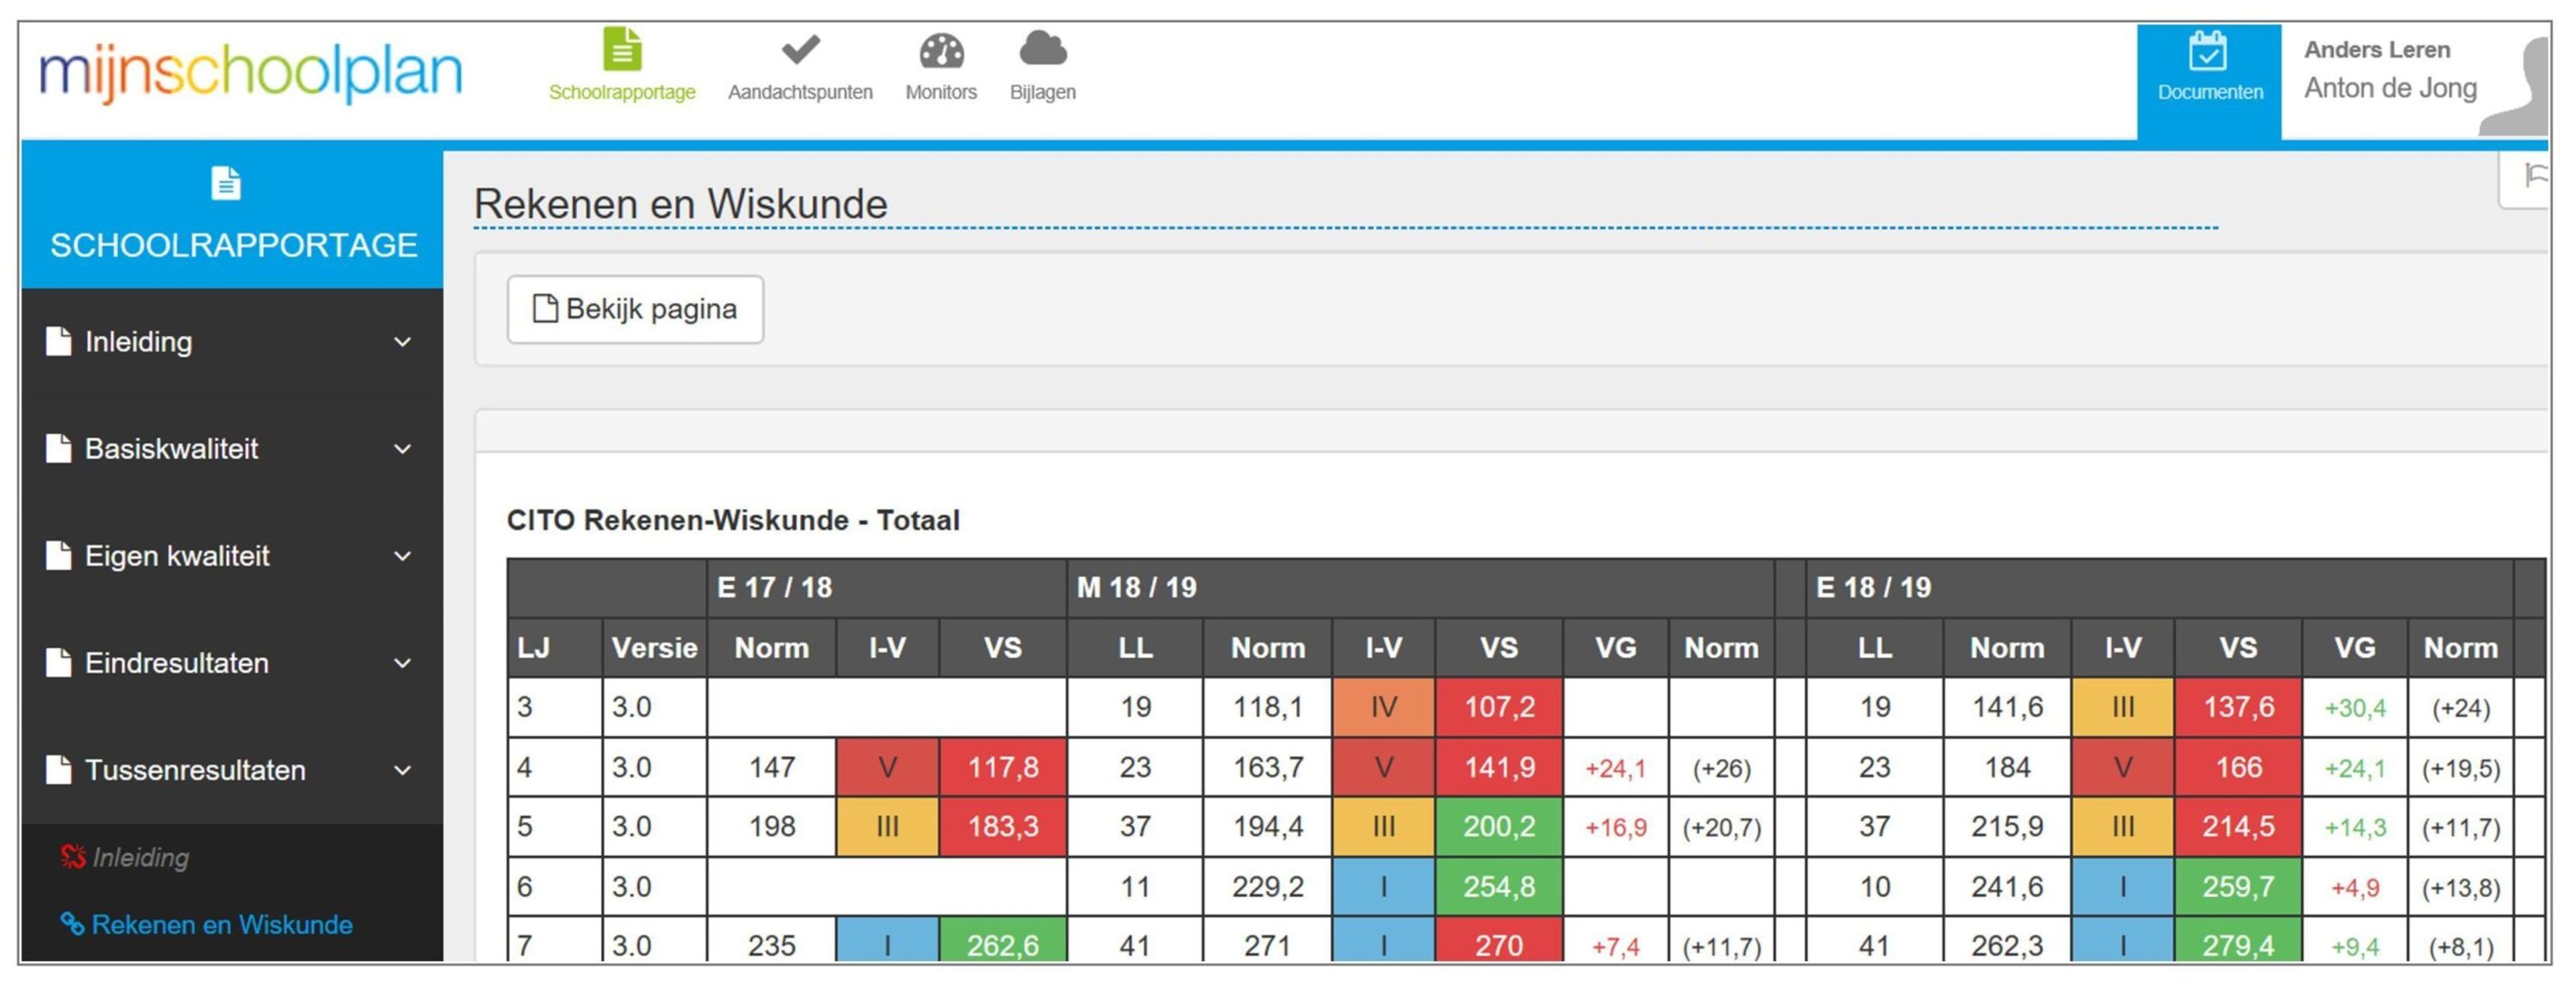Click the red 214,5 VS cell
The width and height of the screenshot is (2576, 986).
tap(2237, 826)
